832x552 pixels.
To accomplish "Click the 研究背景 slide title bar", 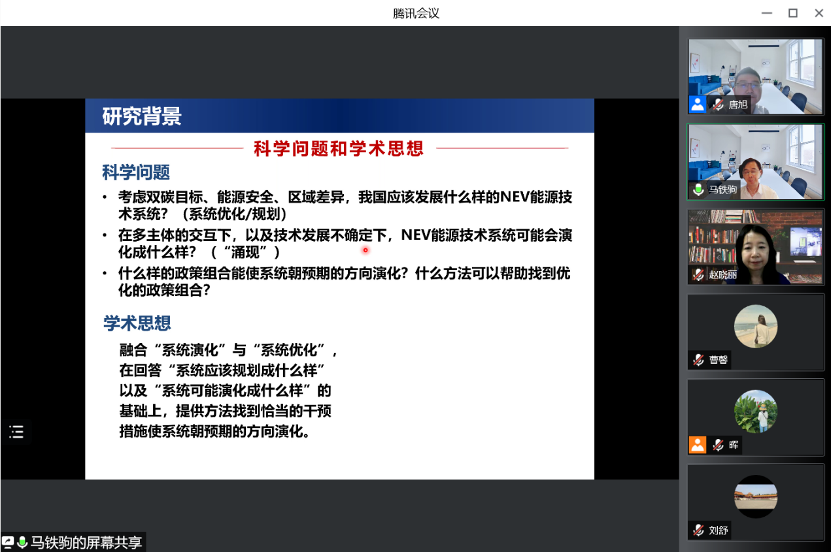I will pos(340,116).
